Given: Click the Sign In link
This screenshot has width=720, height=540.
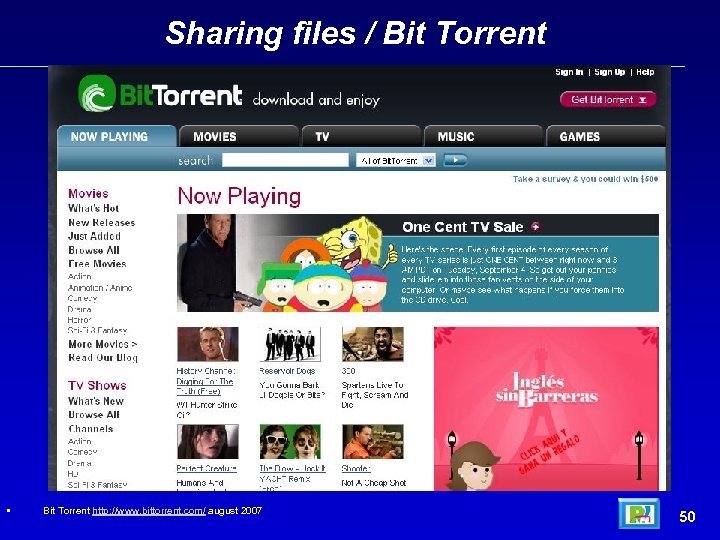Looking at the screenshot, I should (x=569, y=72).
